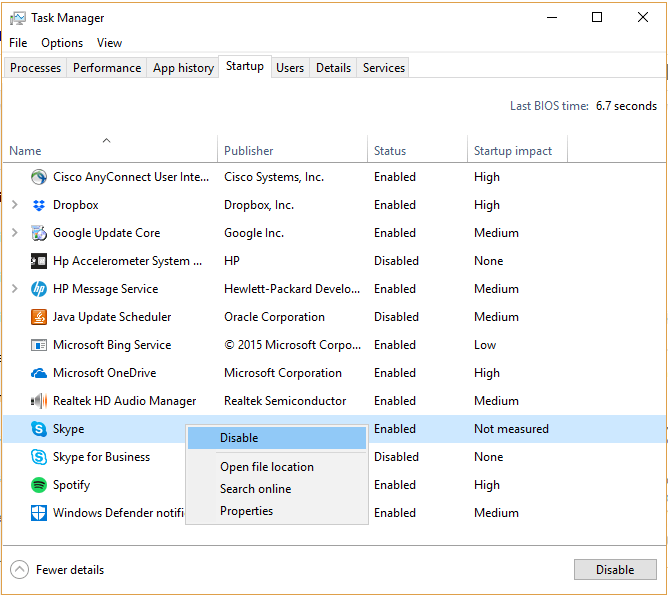Click the Dropbox logo icon
This screenshot has width=668, height=595.
pyautogui.click(x=39, y=205)
